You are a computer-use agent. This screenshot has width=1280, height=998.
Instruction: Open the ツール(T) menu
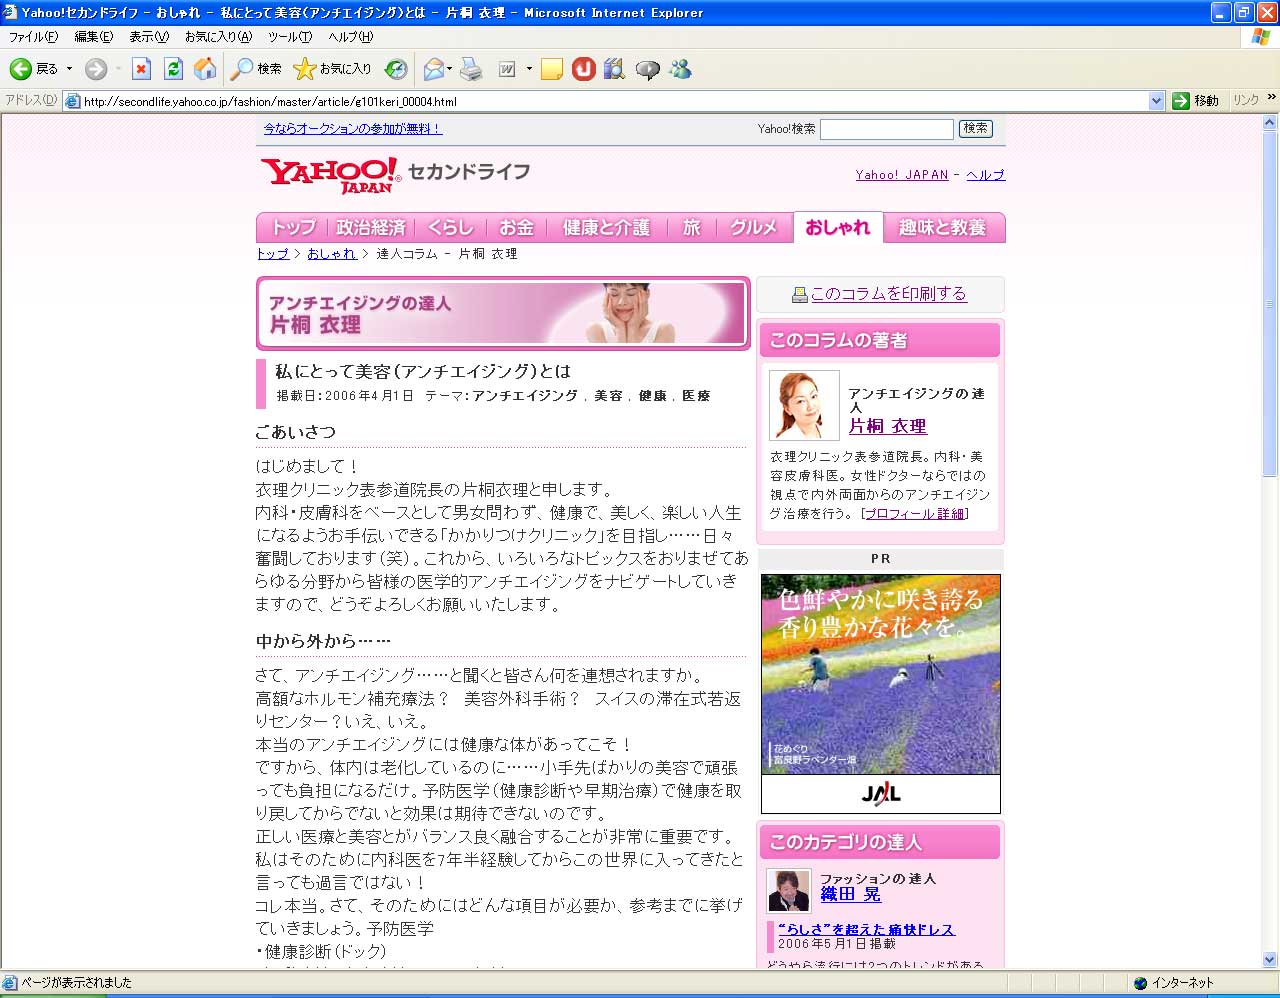290,37
